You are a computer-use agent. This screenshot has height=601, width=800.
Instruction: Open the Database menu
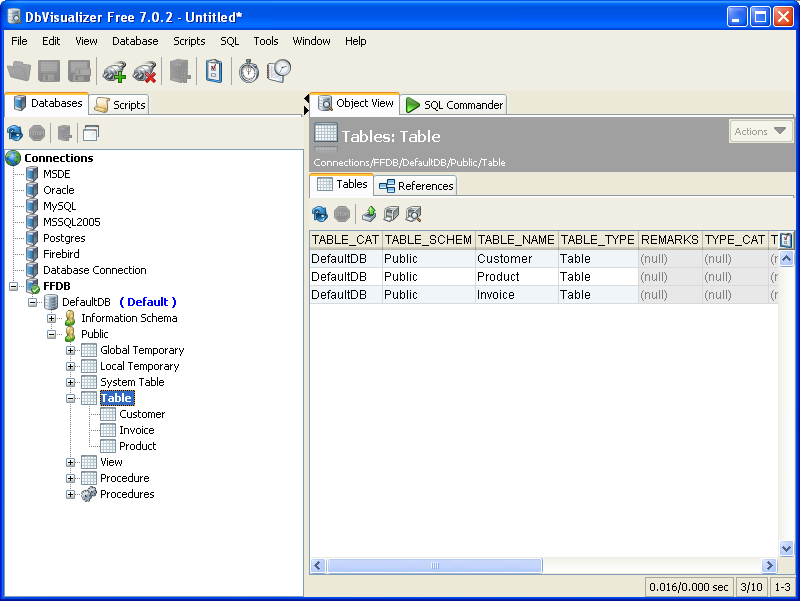(x=135, y=41)
